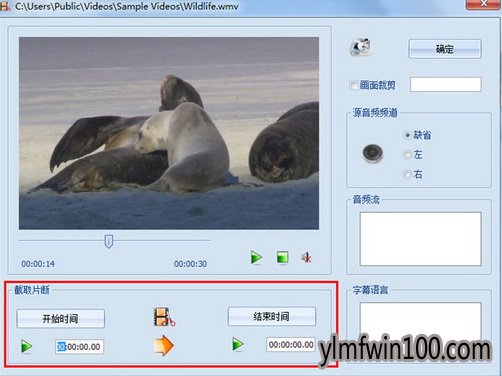Select the 缺省 audio channel radio
The width and height of the screenshot is (502, 376).
(407, 135)
